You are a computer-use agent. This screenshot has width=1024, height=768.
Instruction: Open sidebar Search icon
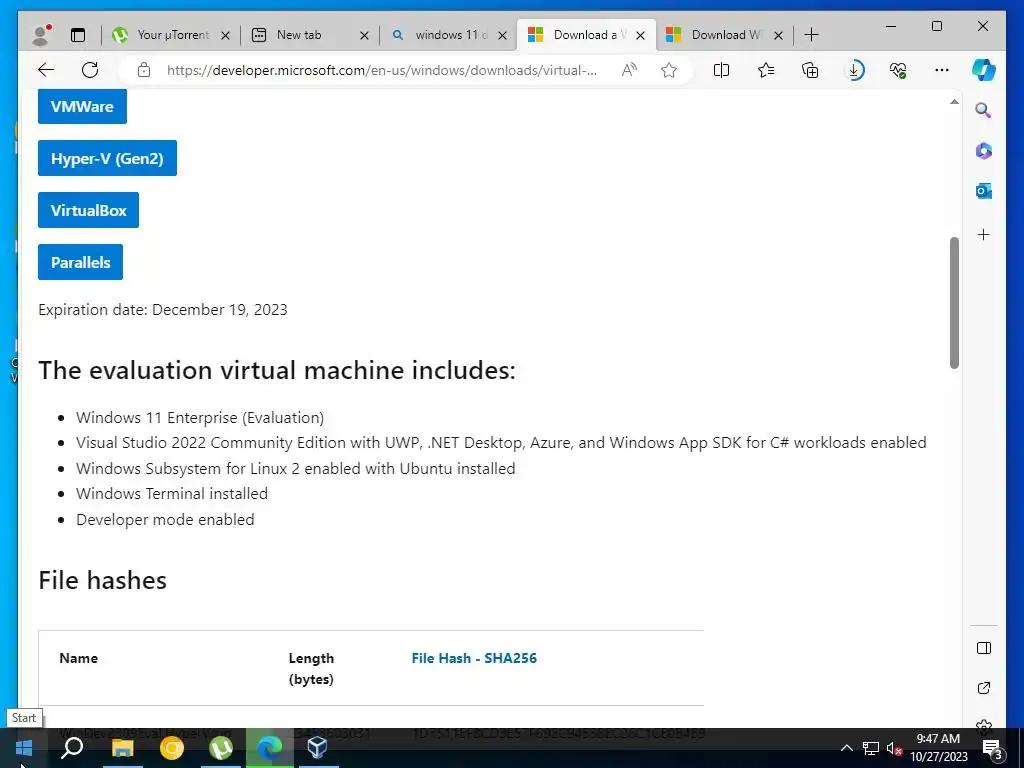984,110
